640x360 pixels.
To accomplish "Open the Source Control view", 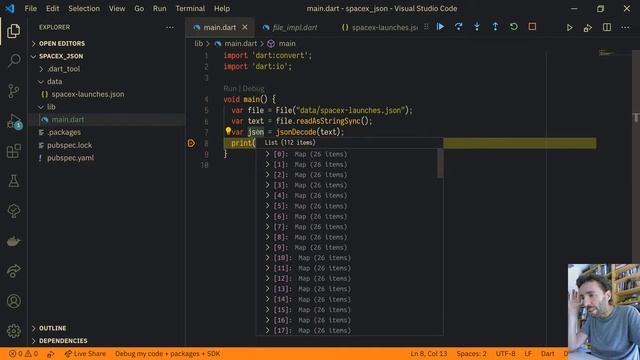I will (13, 91).
